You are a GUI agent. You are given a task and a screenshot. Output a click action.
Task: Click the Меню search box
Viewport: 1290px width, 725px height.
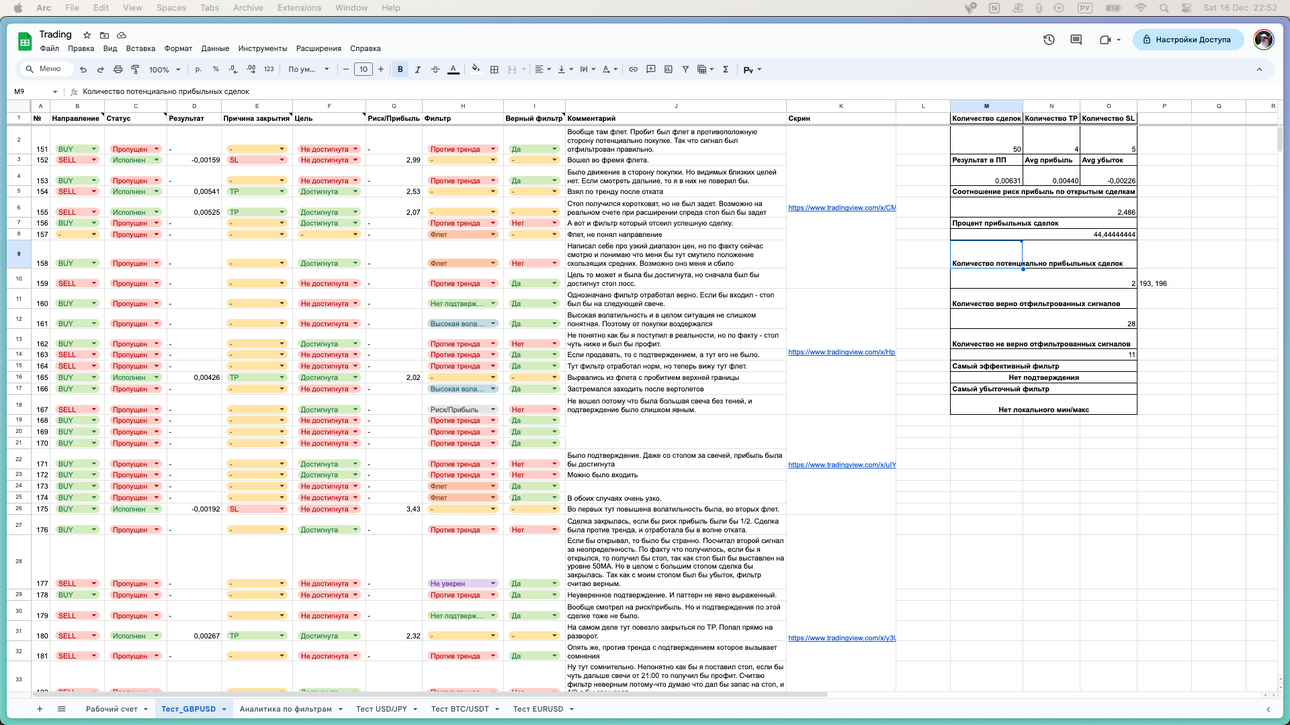tap(46, 69)
